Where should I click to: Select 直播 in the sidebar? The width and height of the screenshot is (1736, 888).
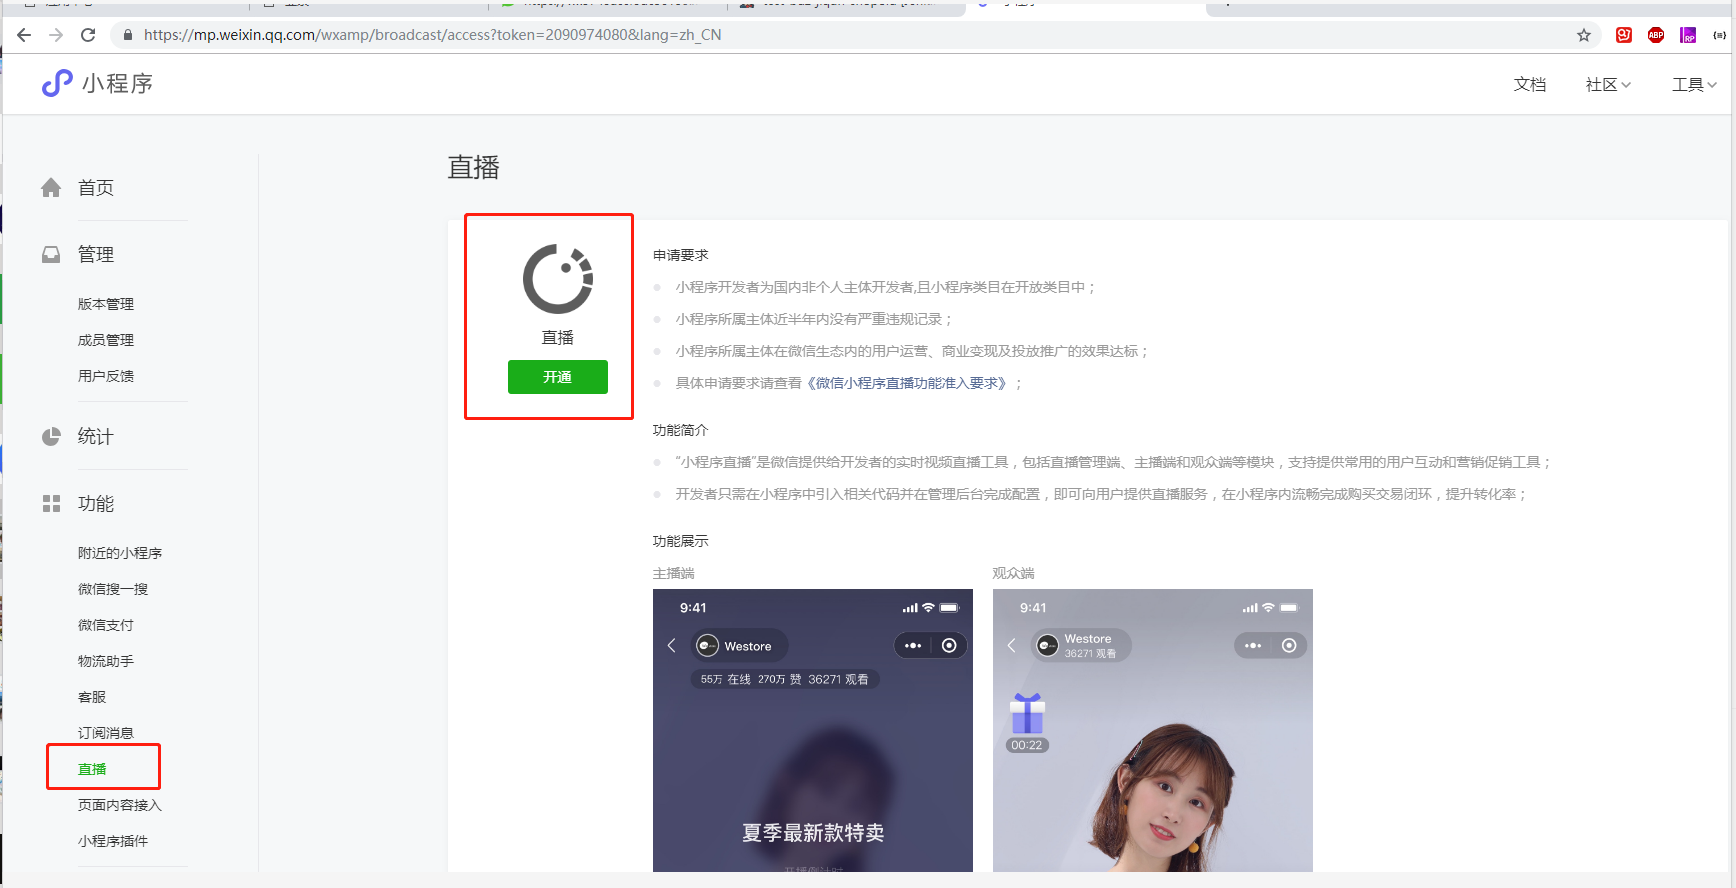pyautogui.click(x=92, y=769)
